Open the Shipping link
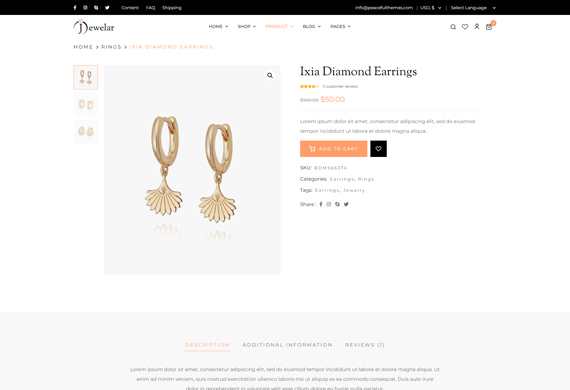This screenshot has width=570, height=390. tap(172, 8)
